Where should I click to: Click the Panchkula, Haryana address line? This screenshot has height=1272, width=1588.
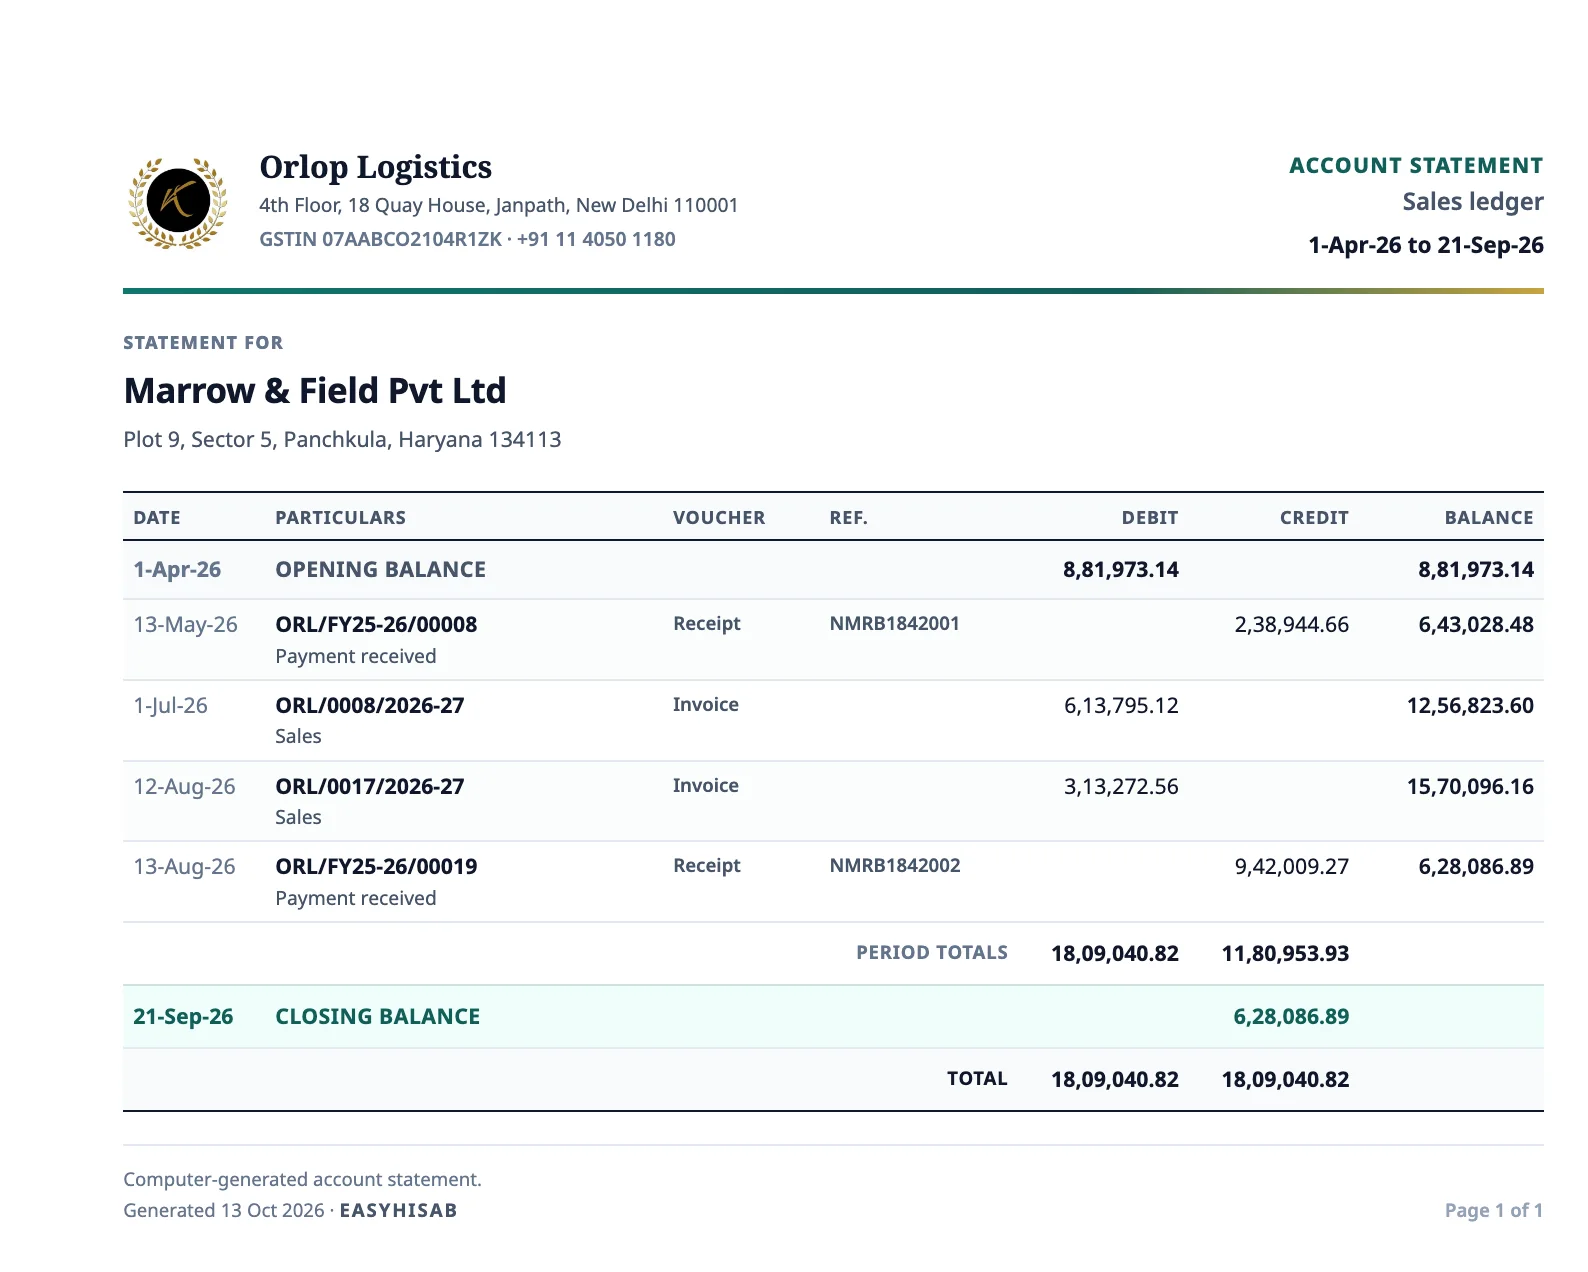(x=342, y=440)
